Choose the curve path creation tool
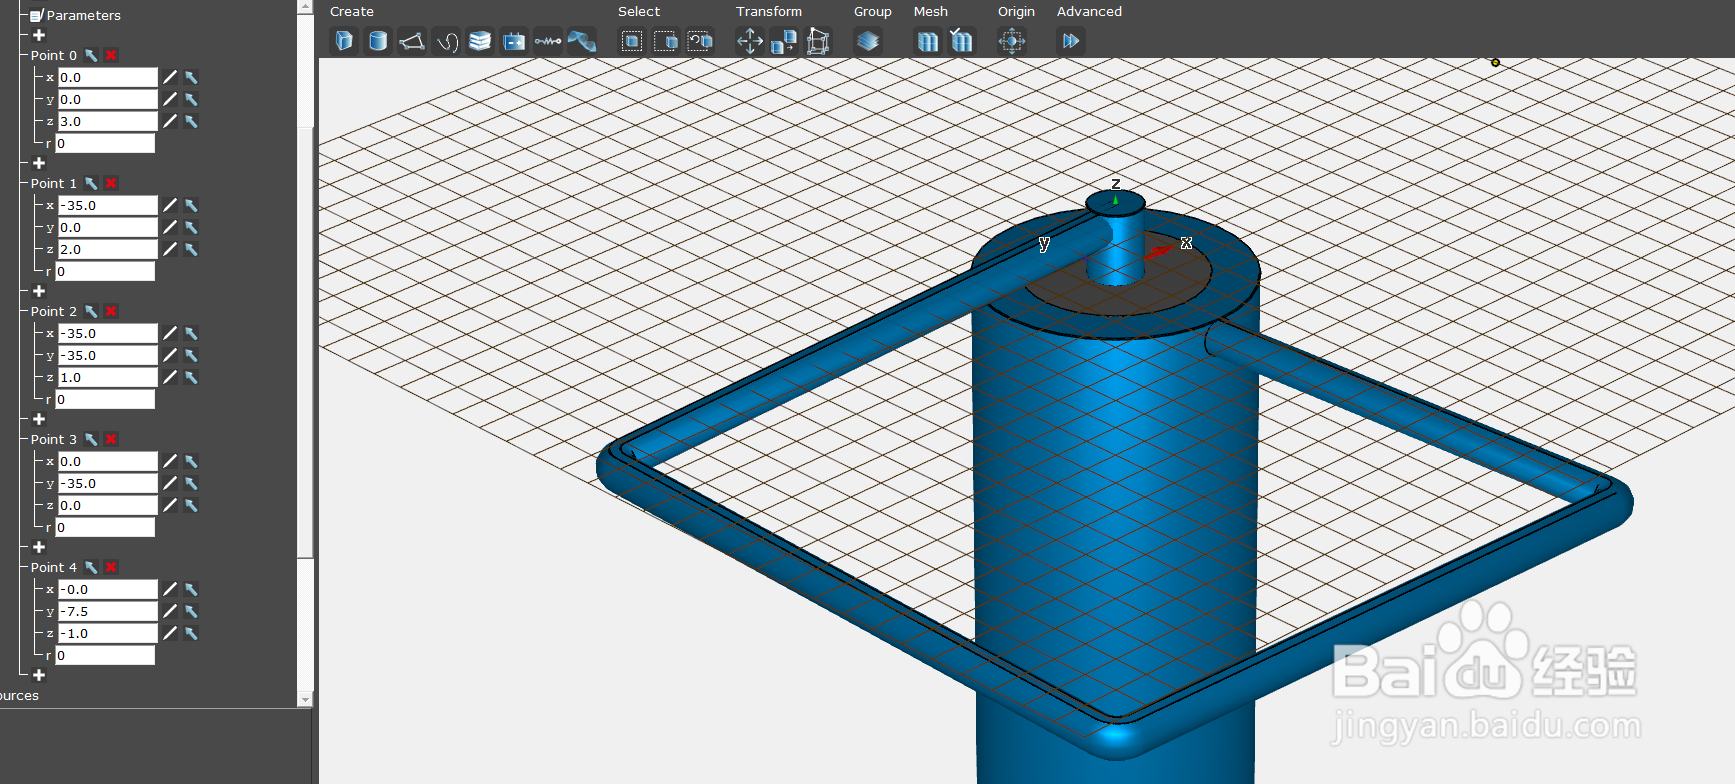The width and height of the screenshot is (1735, 784). pyautogui.click(x=446, y=41)
